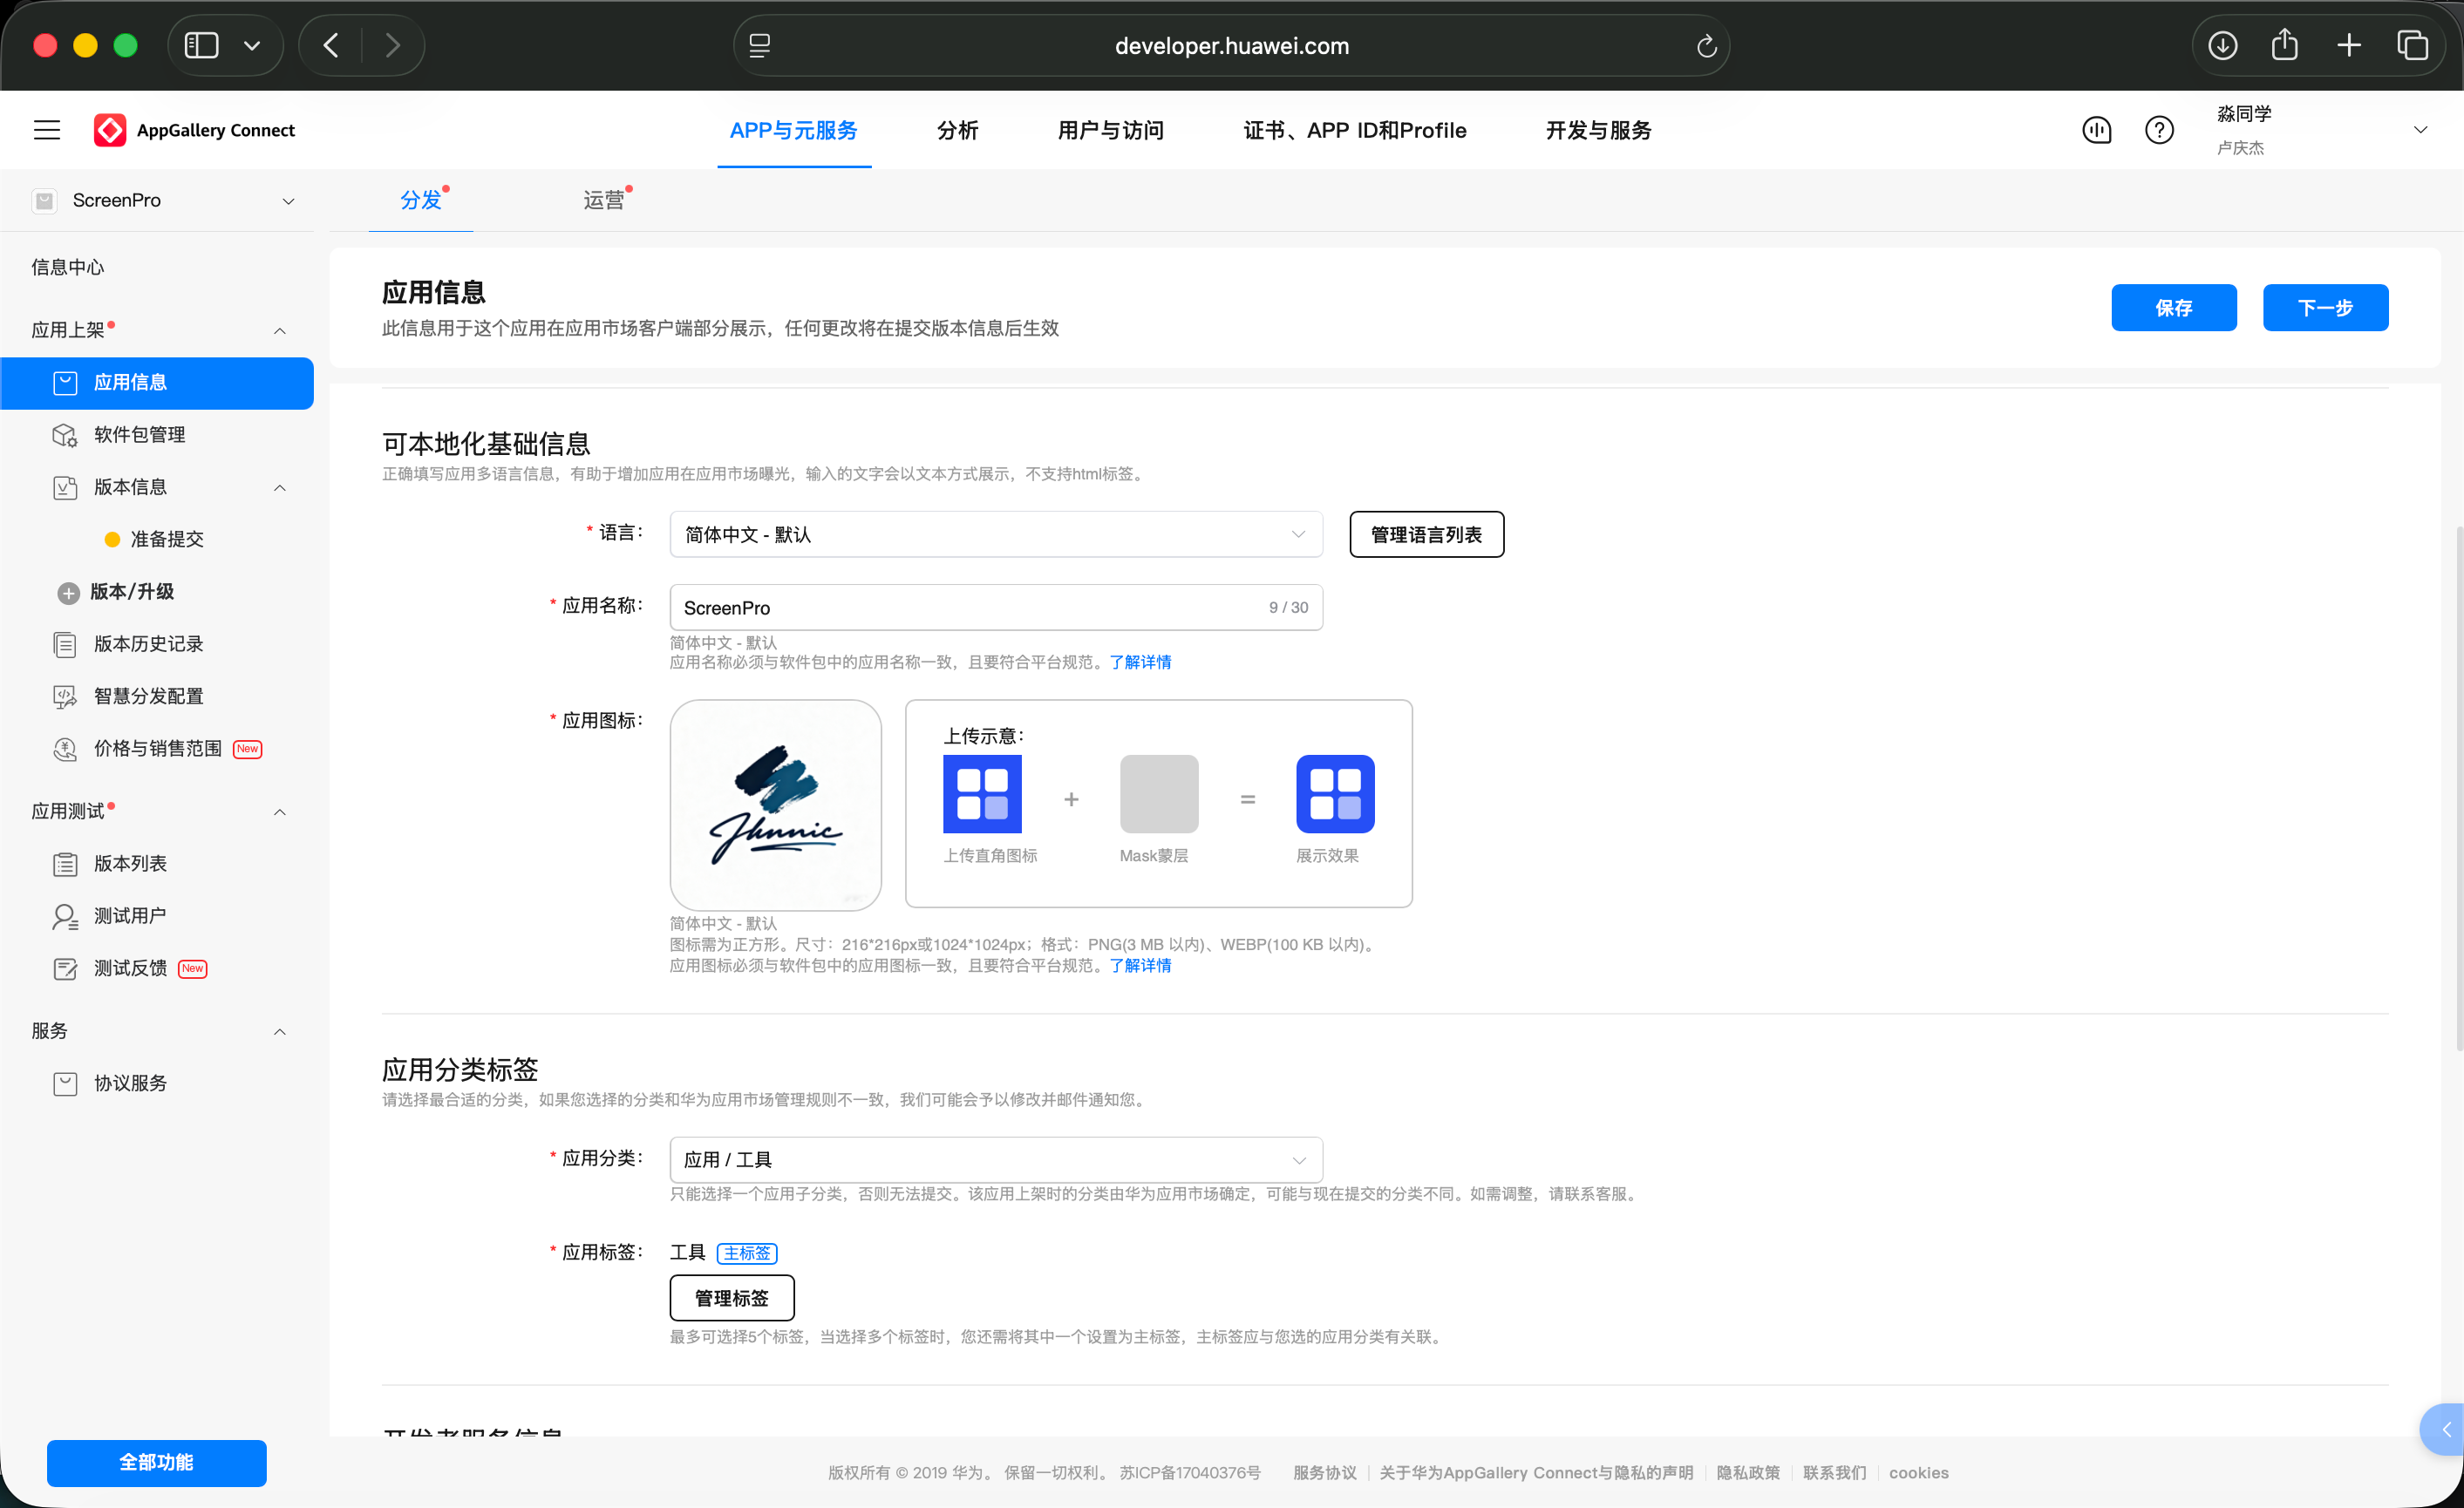Collapse the 服务 sidebar section
Screen dimensions: 2464x1508
tap(280, 1032)
